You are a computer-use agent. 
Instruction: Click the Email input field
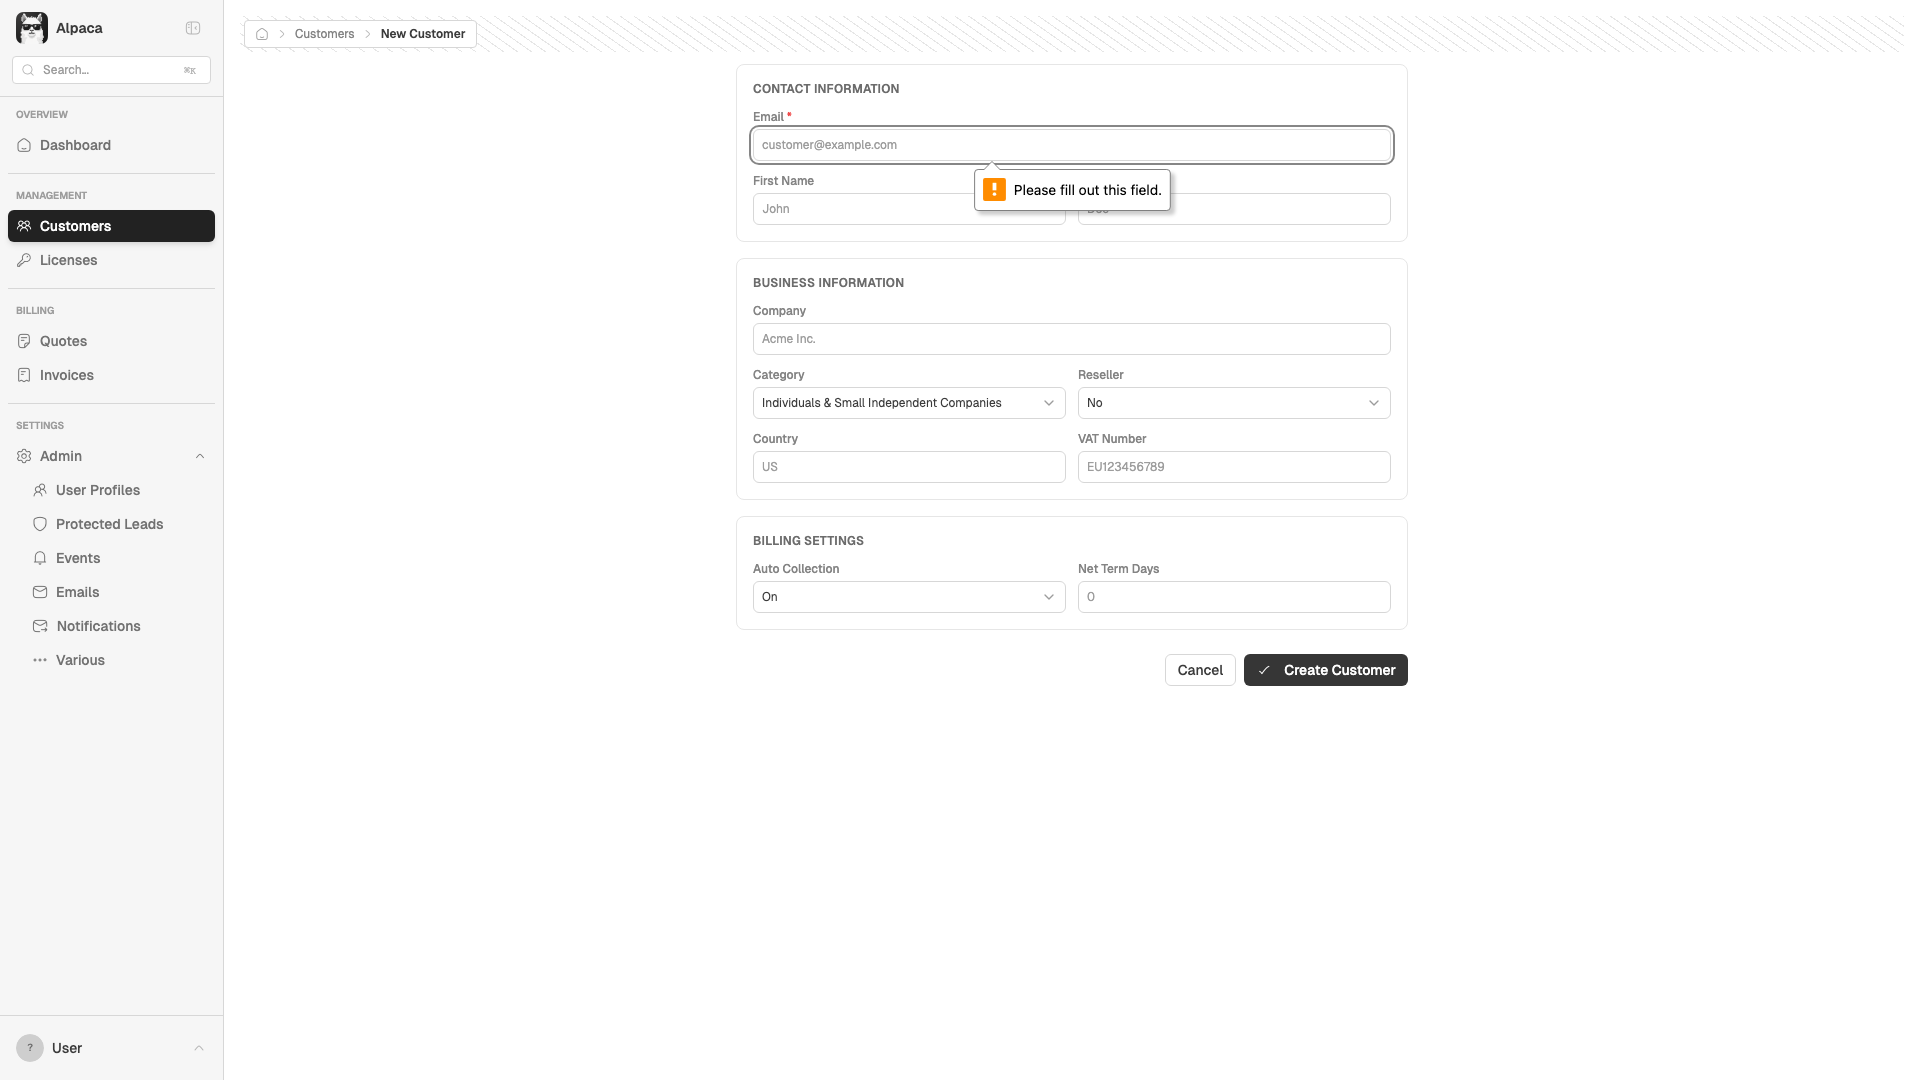tap(1070, 145)
